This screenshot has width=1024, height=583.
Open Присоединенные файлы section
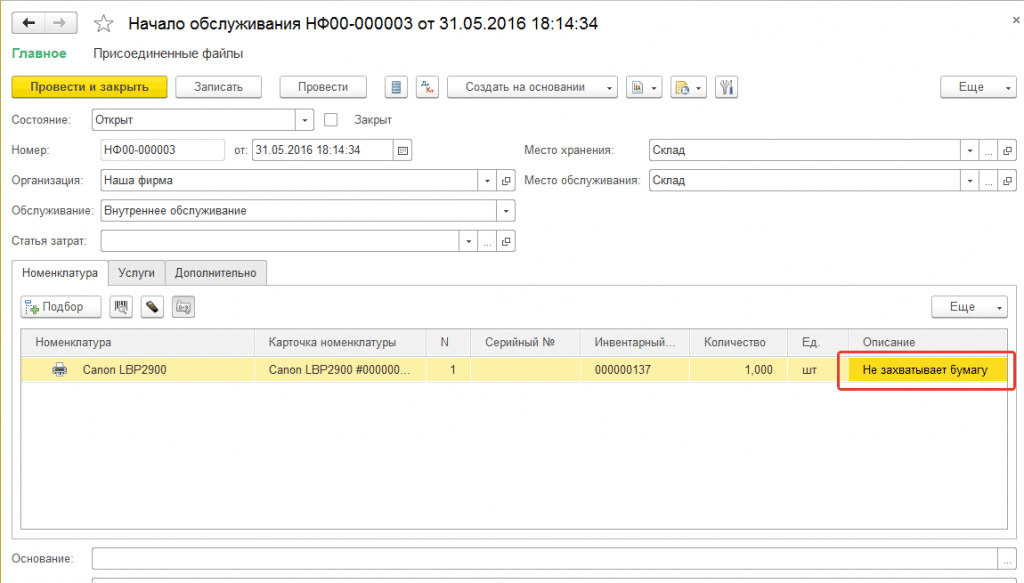pyautogui.click(x=168, y=54)
